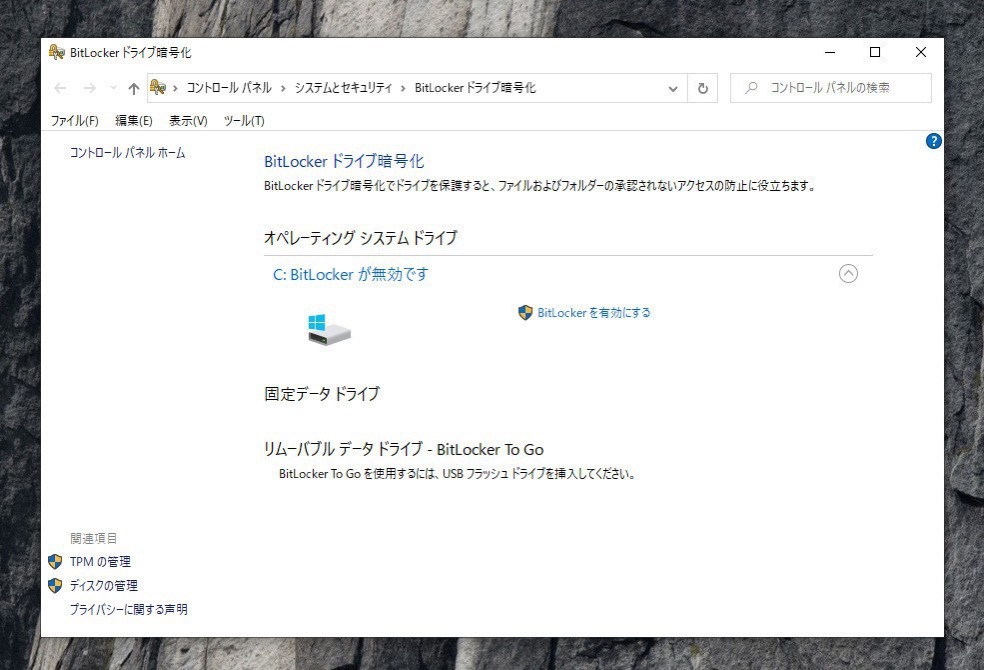The width and height of the screenshot is (984, 670).
Task: Click the Forward navigation arrow
Action: point(90,88)
